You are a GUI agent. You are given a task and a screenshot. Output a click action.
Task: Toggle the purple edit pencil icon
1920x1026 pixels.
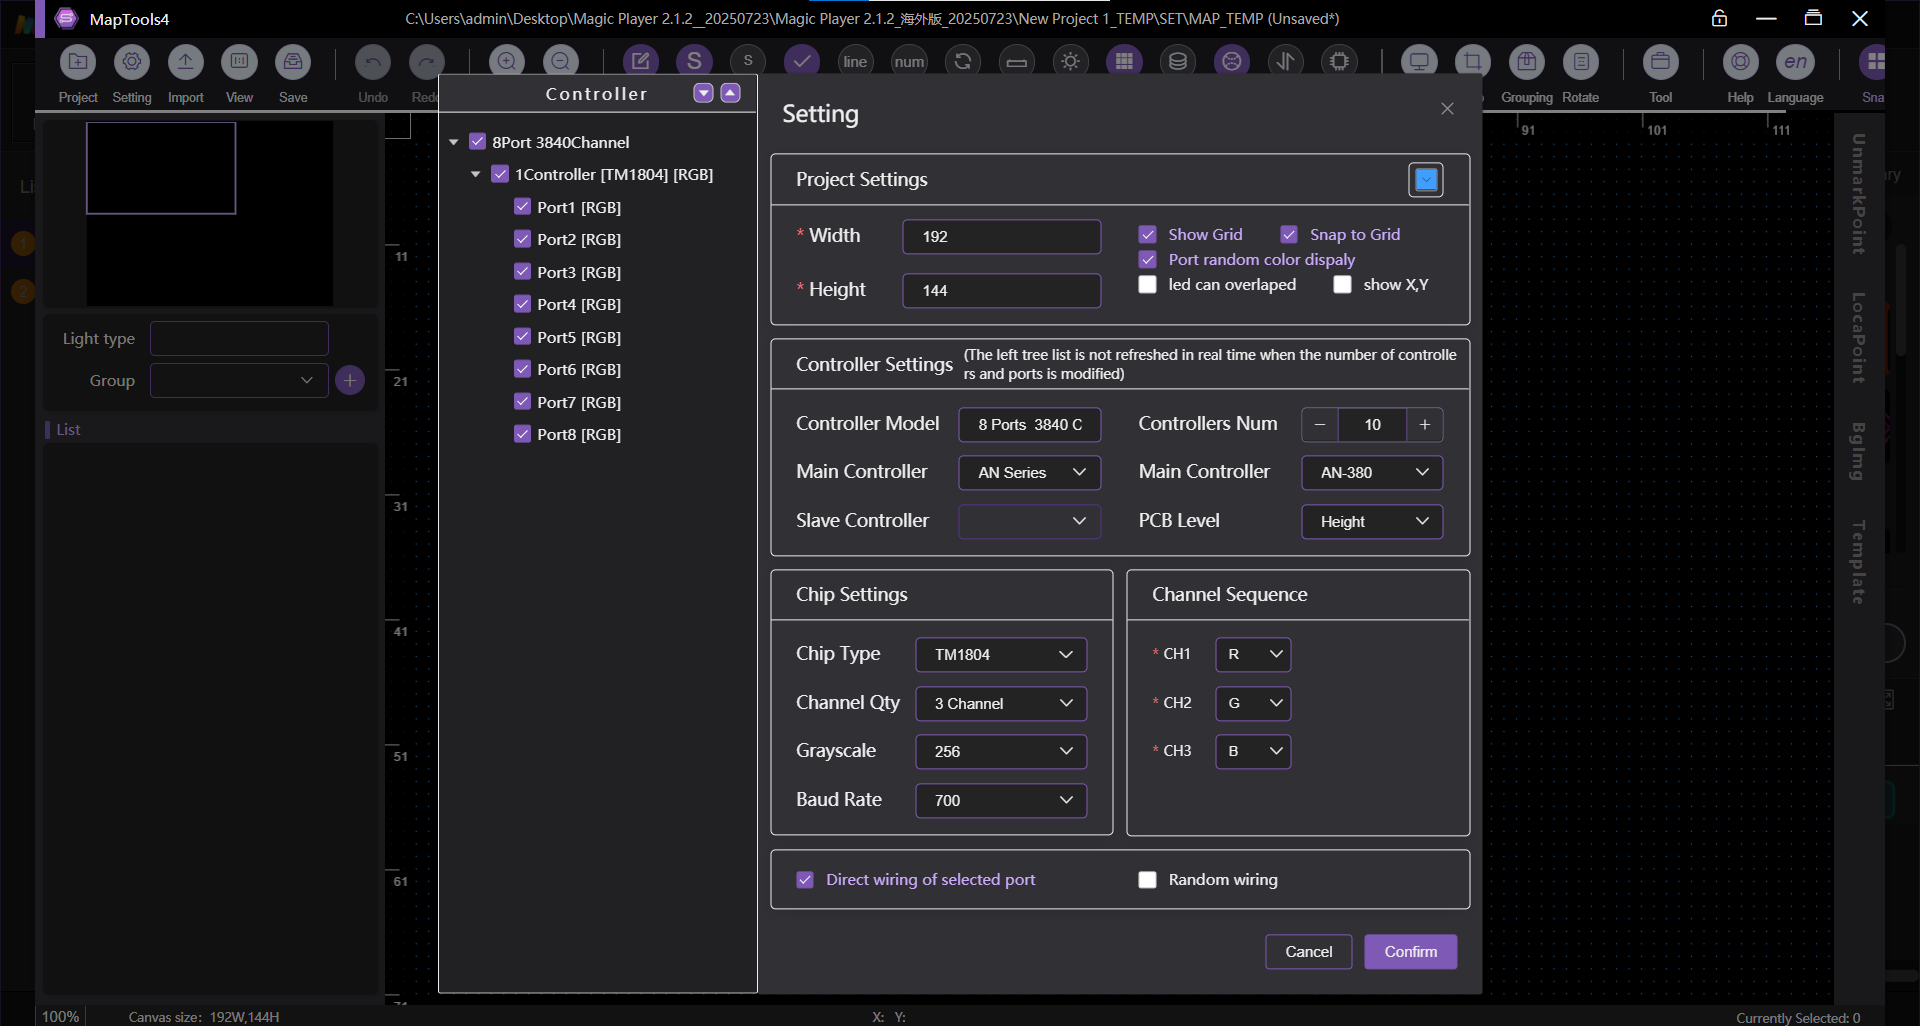tap(641, 61)
